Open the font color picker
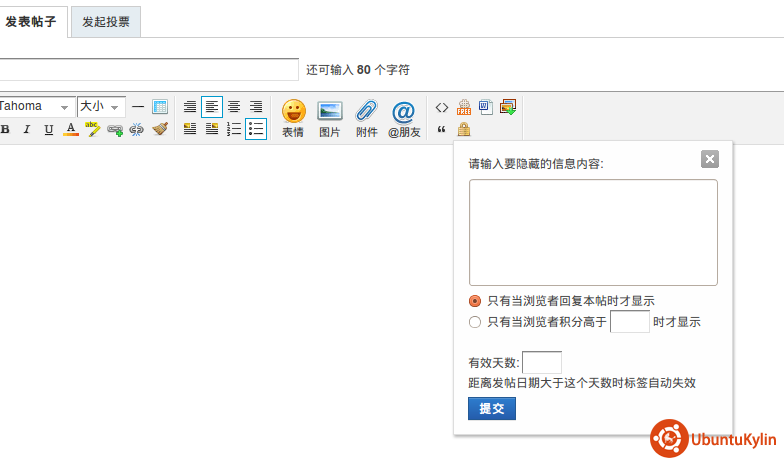 click(x=71, y=129)
